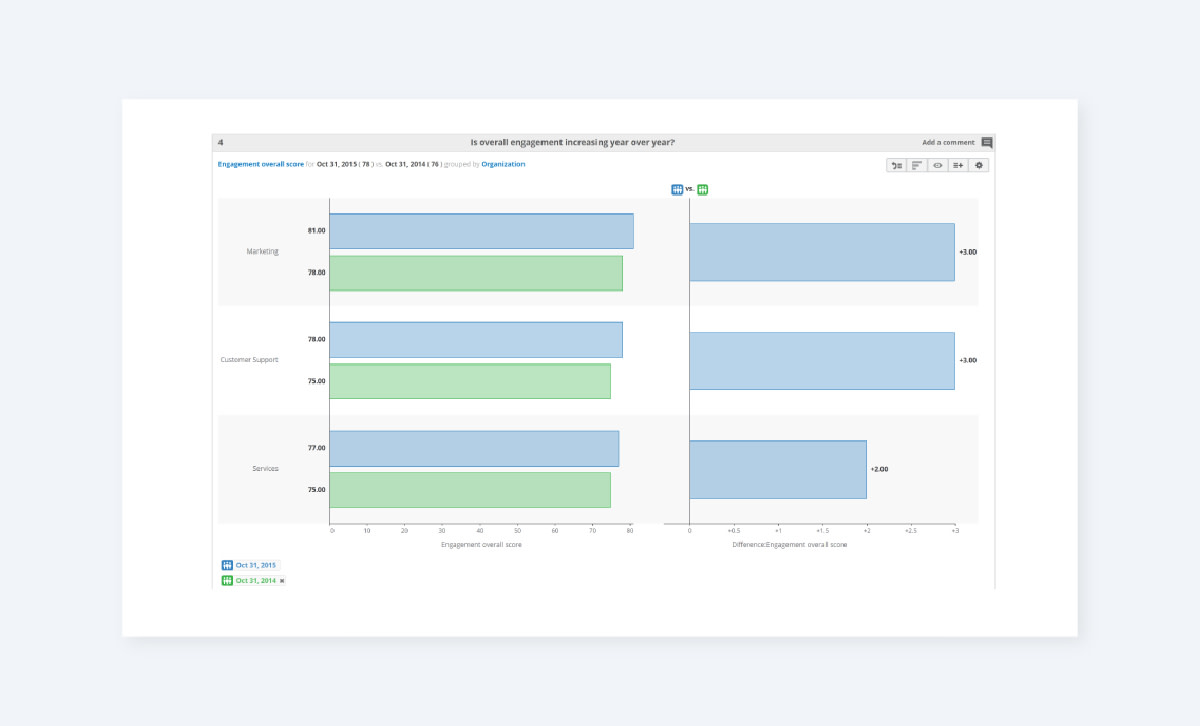
Task: Toggle the eye visibility toolbar icon
Action: tap(938, 165)
